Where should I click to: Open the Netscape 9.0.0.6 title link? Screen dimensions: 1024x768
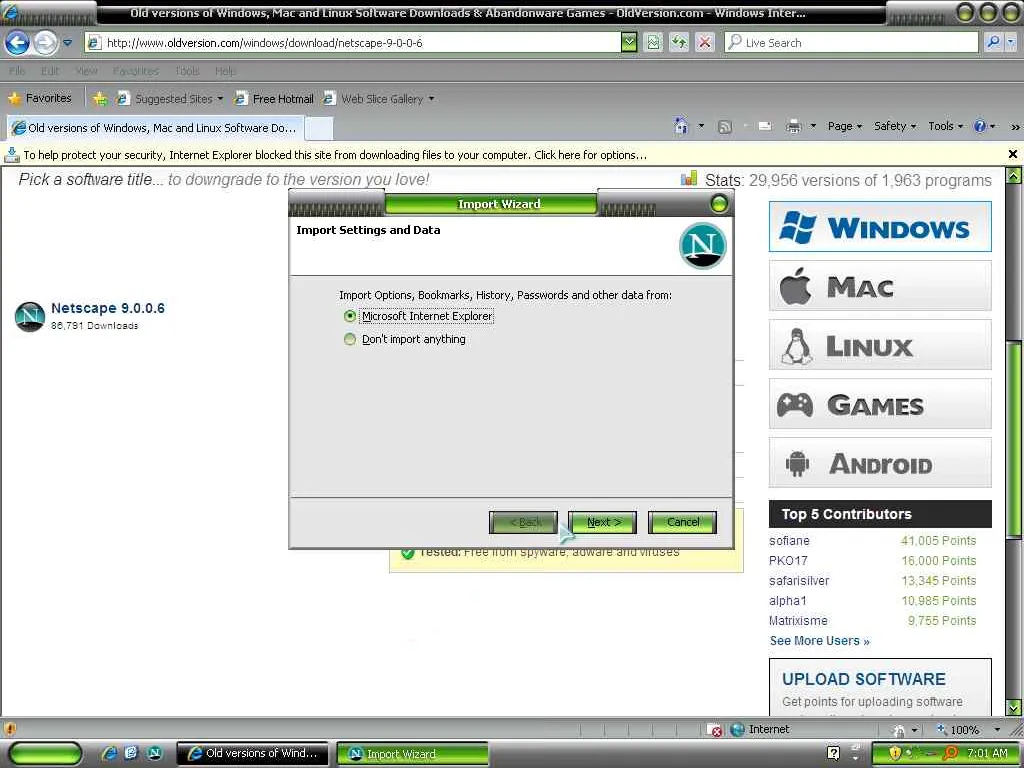point(108,308)
